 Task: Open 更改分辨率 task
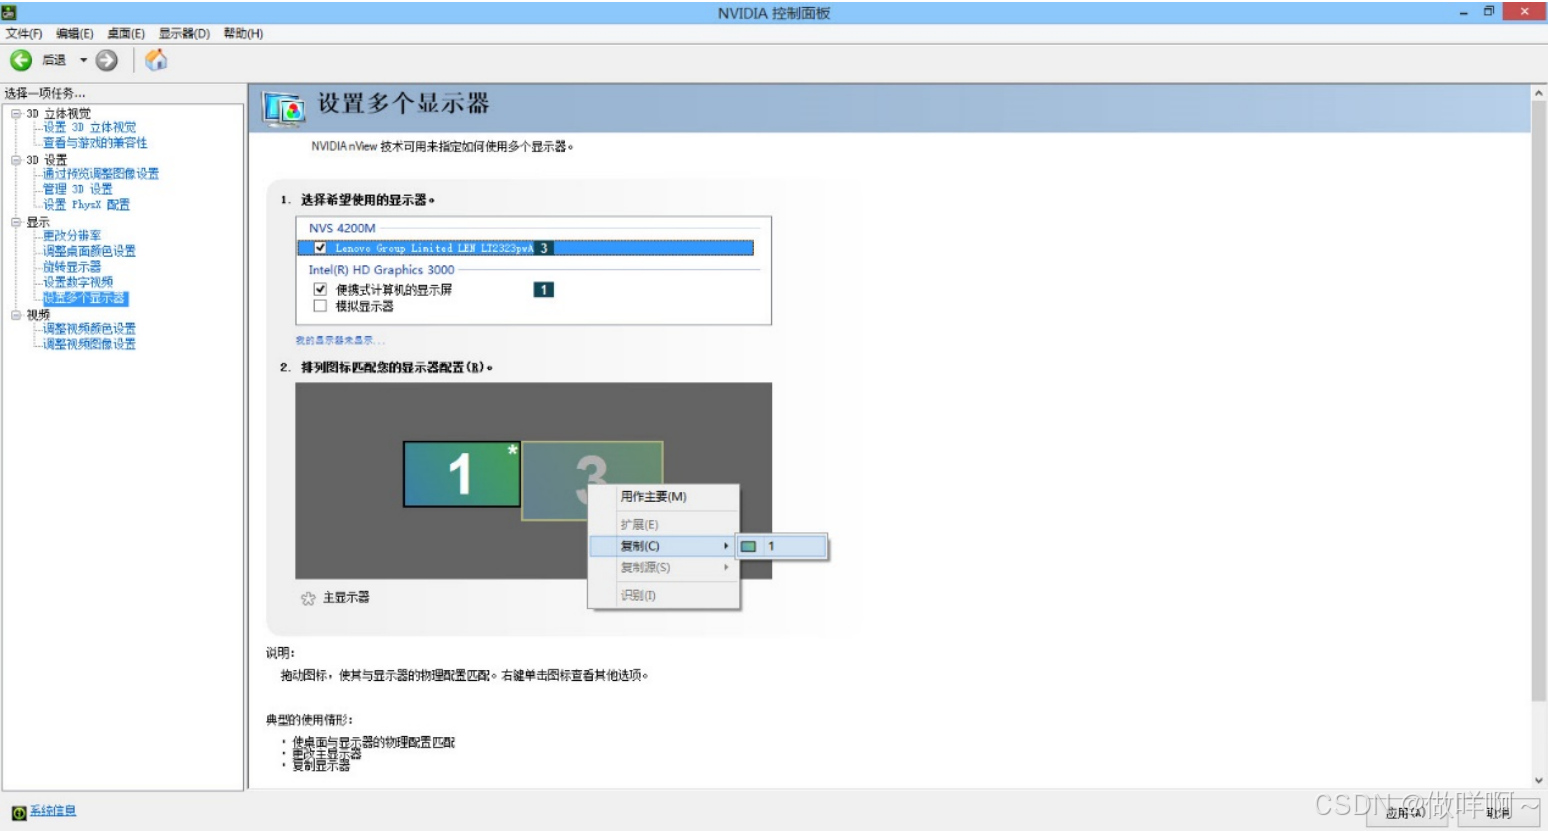coord(72,236)
